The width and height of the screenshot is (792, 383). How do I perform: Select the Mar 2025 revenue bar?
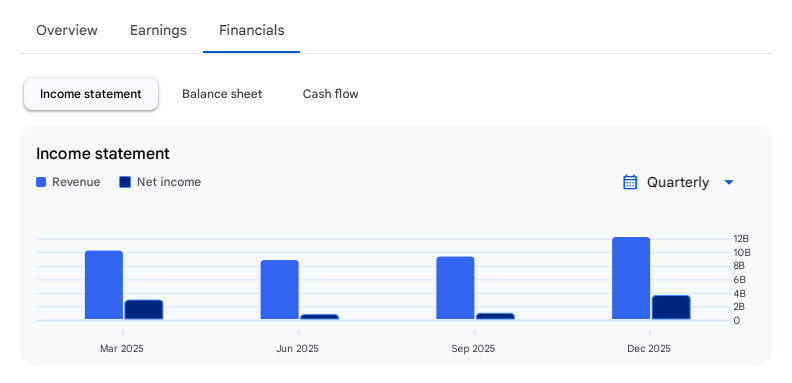104,285
